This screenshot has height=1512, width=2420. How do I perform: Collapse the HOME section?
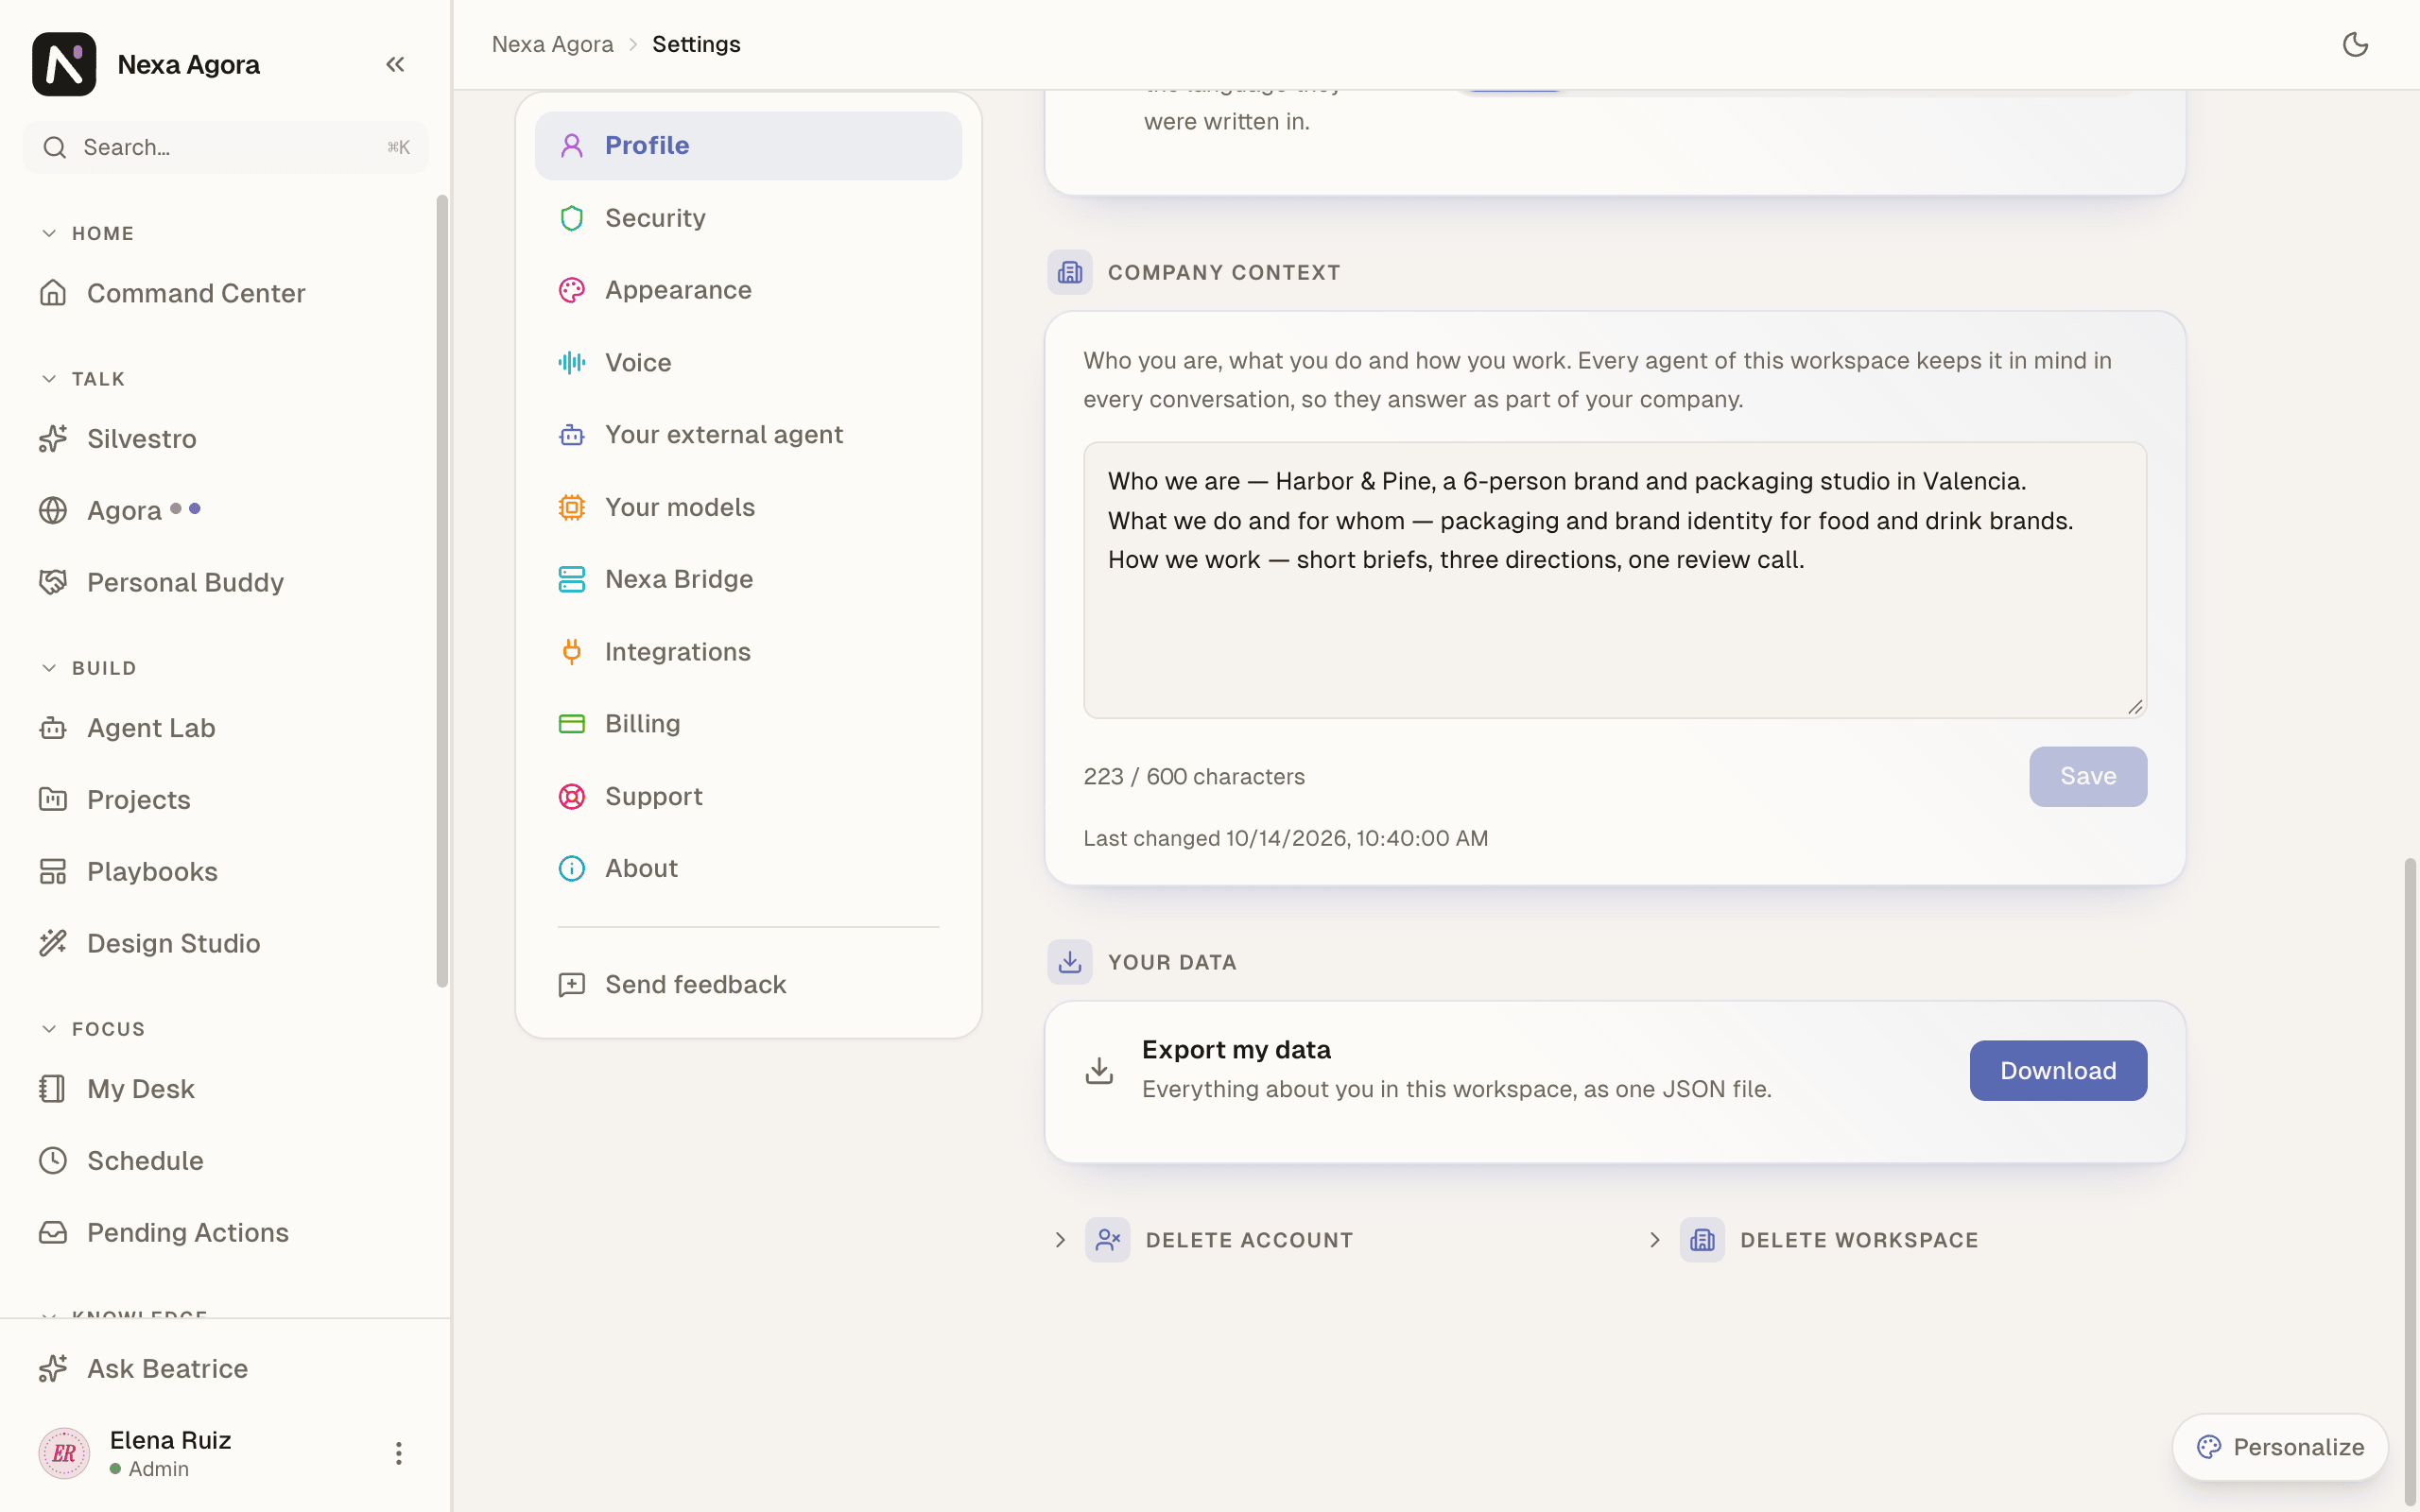pos(88,233)
